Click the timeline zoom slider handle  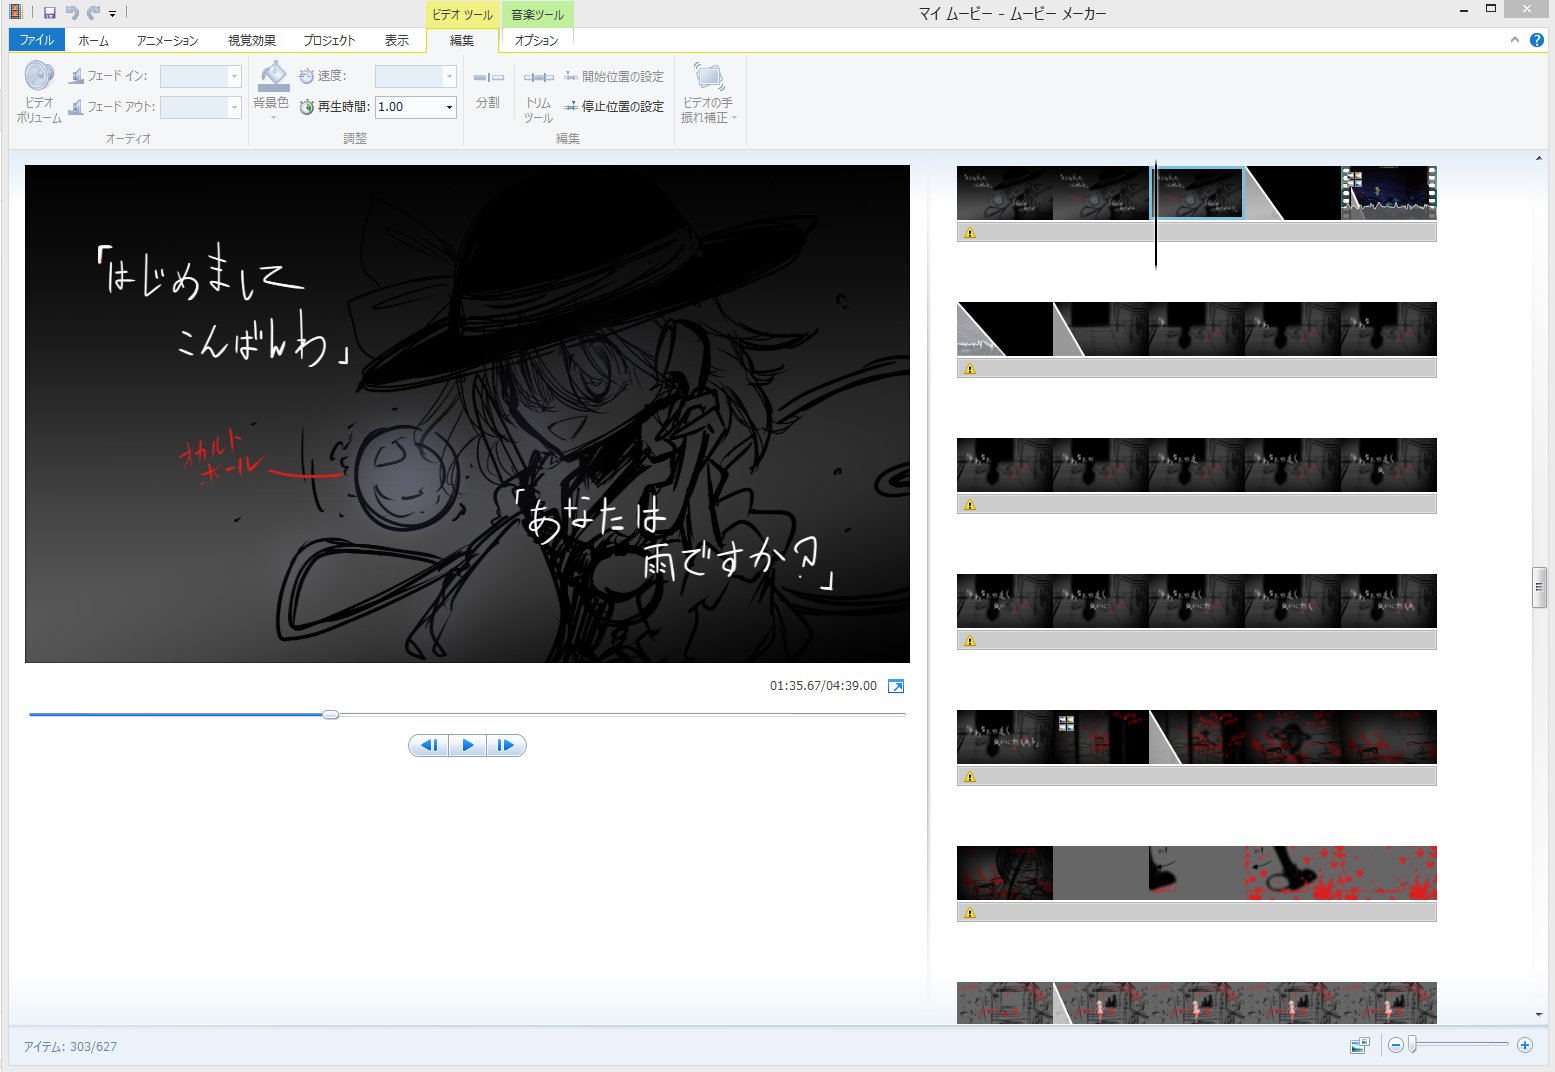1413,1045
